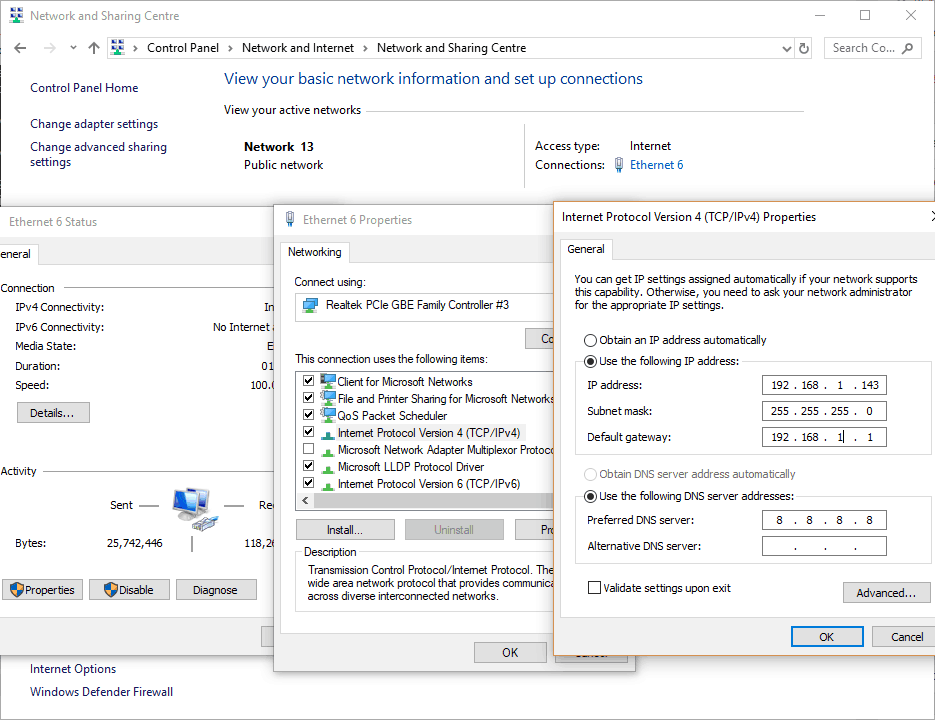
Task: Click the Up one level arrow
Action: [x=94, y=48]
